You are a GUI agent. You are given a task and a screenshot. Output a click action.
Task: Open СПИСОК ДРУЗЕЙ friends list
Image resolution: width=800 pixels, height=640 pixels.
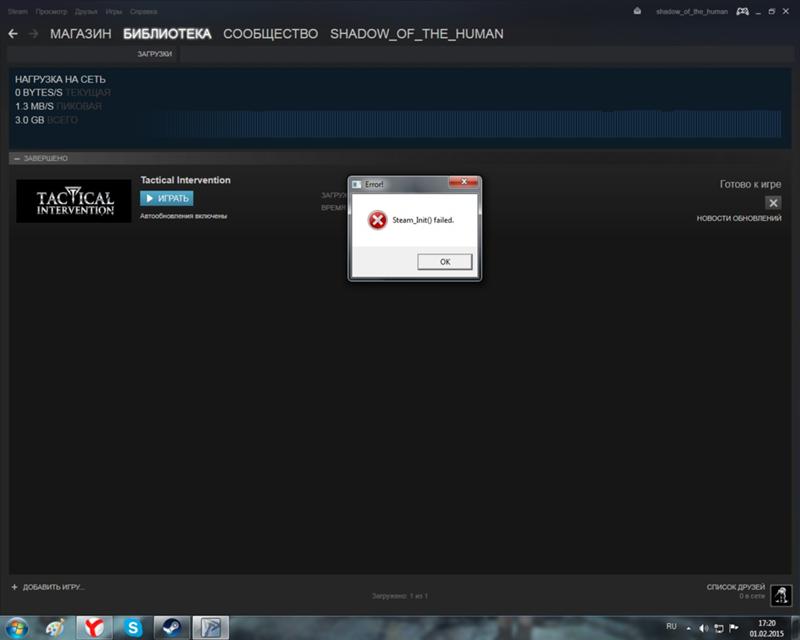click(736, 587)
